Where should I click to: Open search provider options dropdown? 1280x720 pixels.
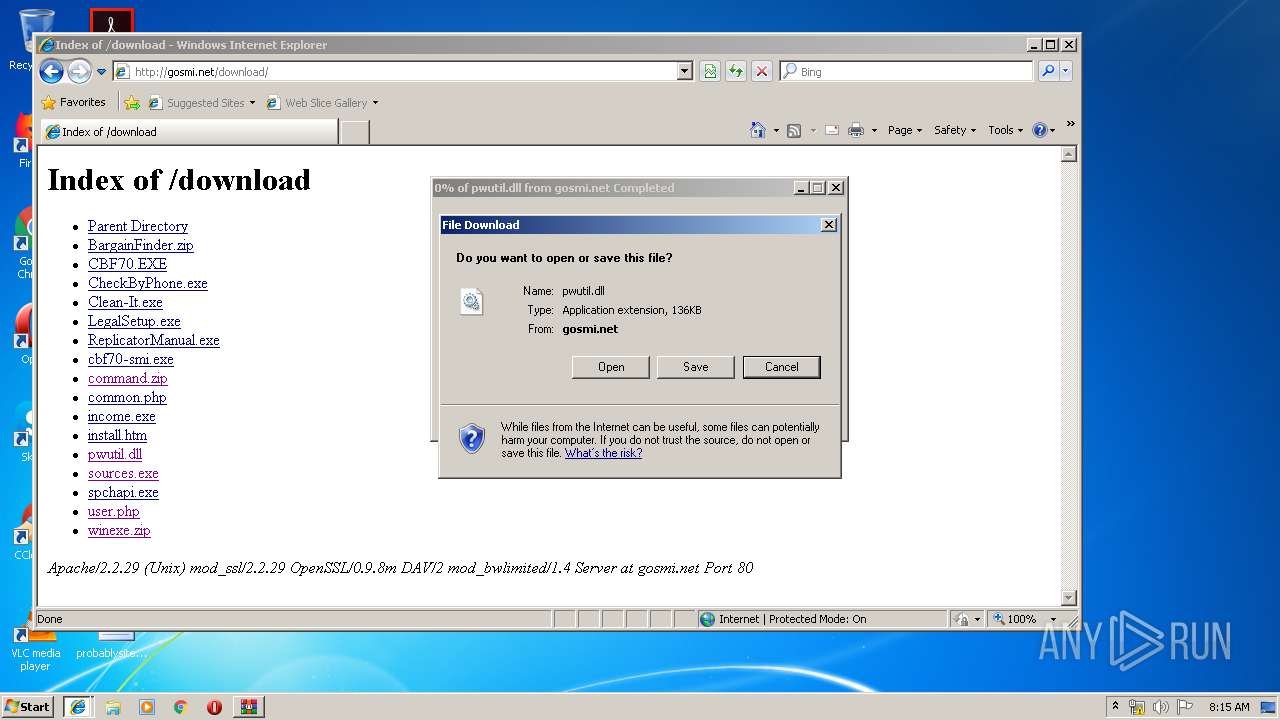click(1065, 71)
